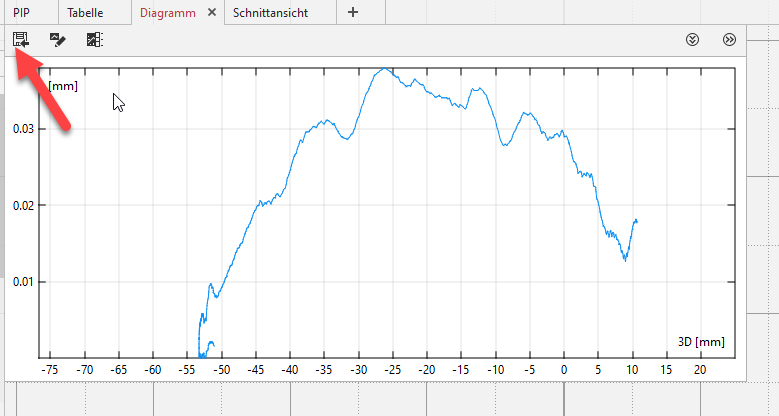Click the -75 x-axis tick label
This screenshot has height=416, width=779.
click(49, 369)
